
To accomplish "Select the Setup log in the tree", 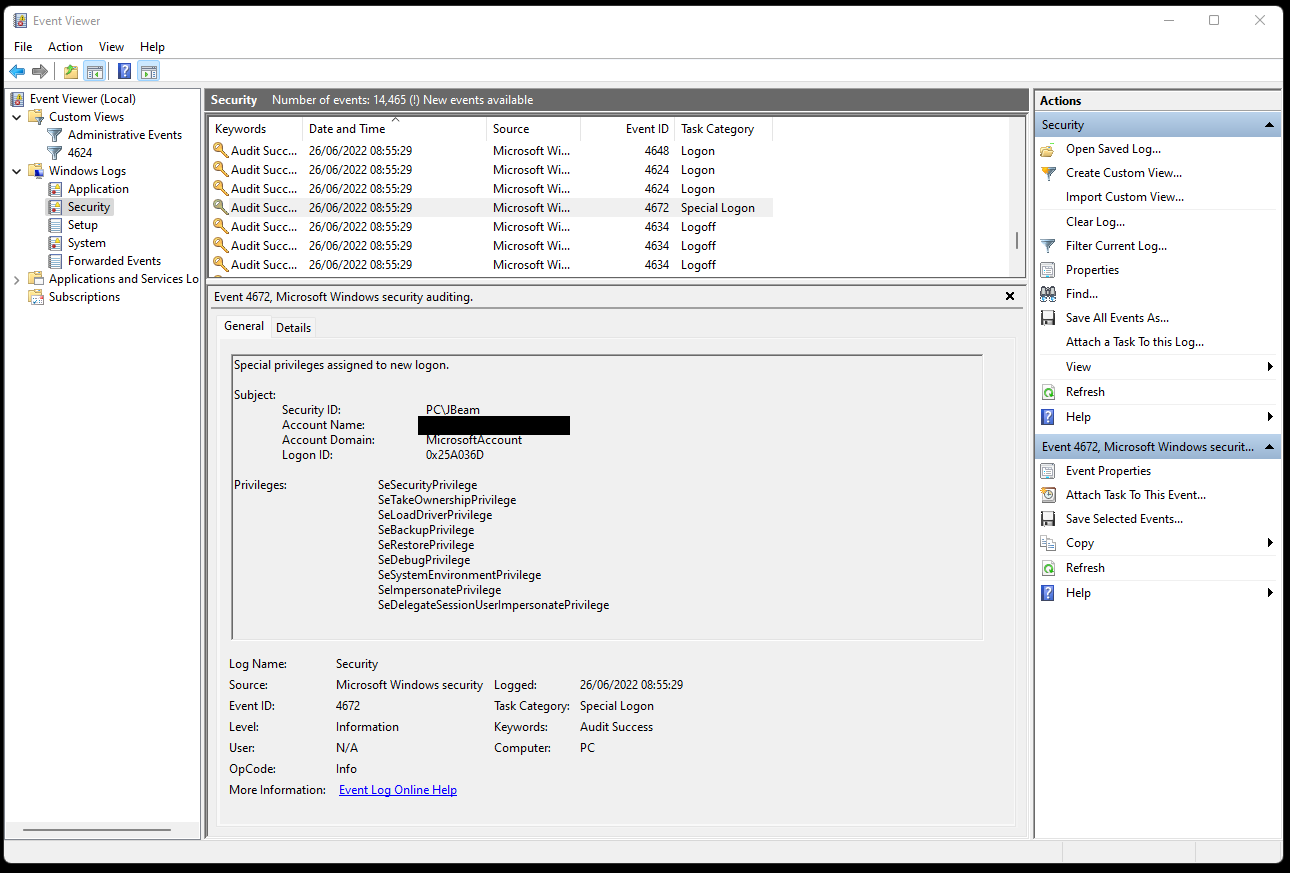I will 83,225.
